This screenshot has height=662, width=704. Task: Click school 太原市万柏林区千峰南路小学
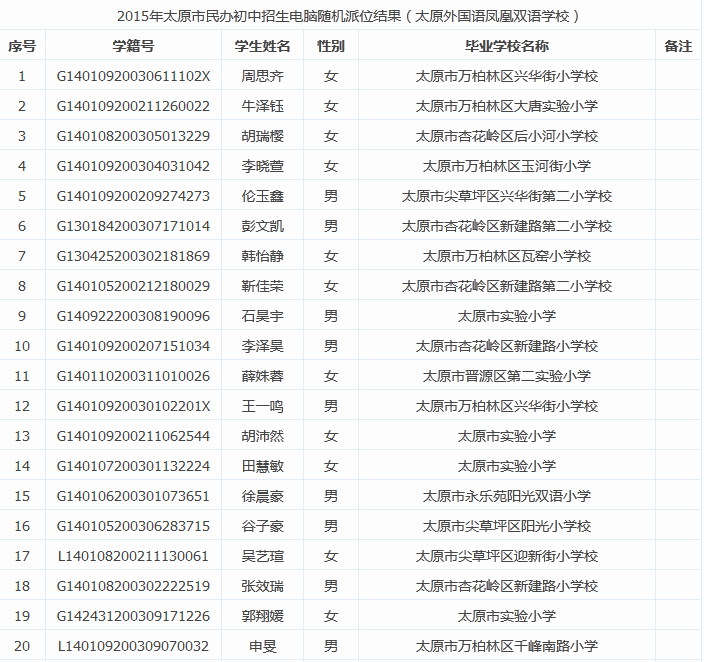(506, 646)
